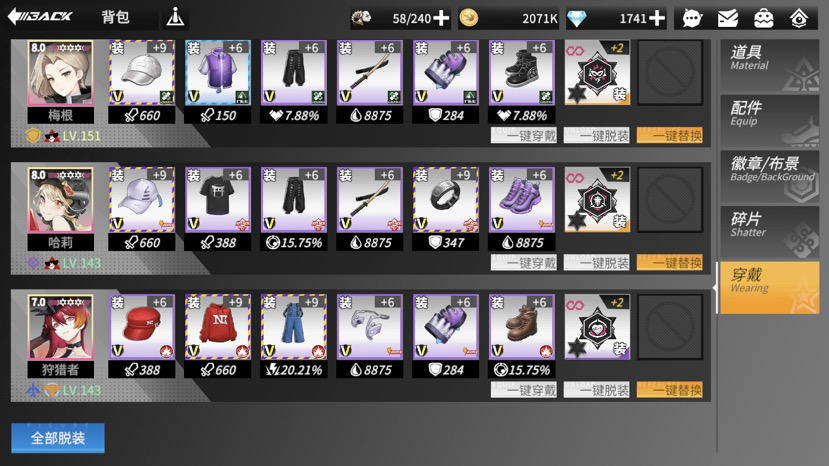Select 穿戴 Wearing tab
The height and width of the screenshot is (466, 829).
point(770,288)
